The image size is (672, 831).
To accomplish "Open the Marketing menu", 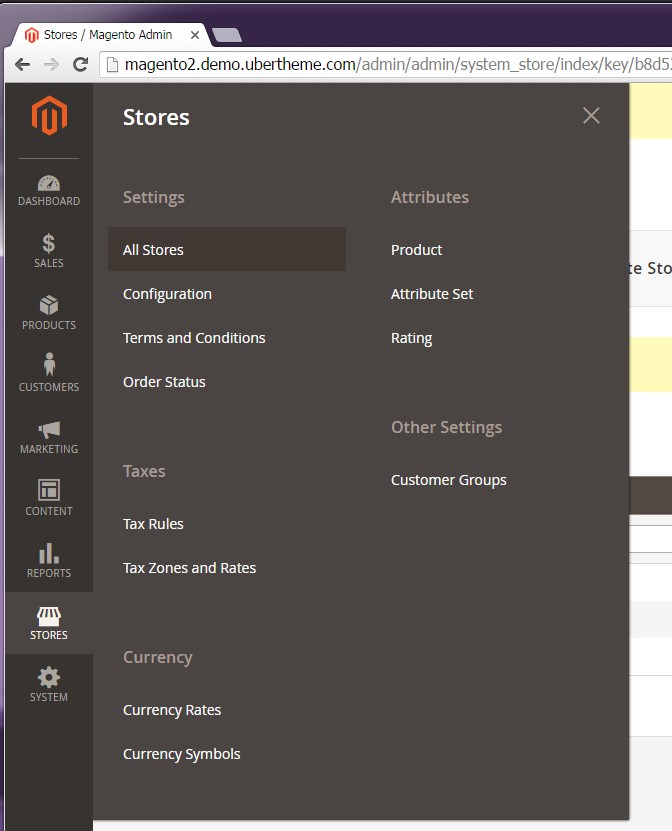I will [49, 437].
